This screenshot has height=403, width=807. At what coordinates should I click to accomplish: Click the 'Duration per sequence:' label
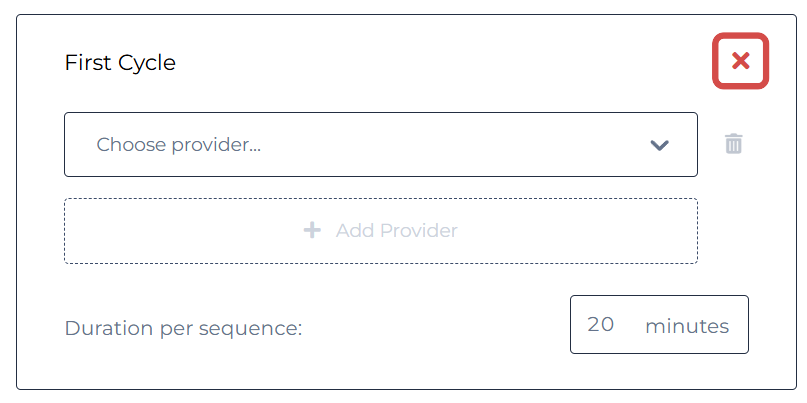tap(183, 328)
